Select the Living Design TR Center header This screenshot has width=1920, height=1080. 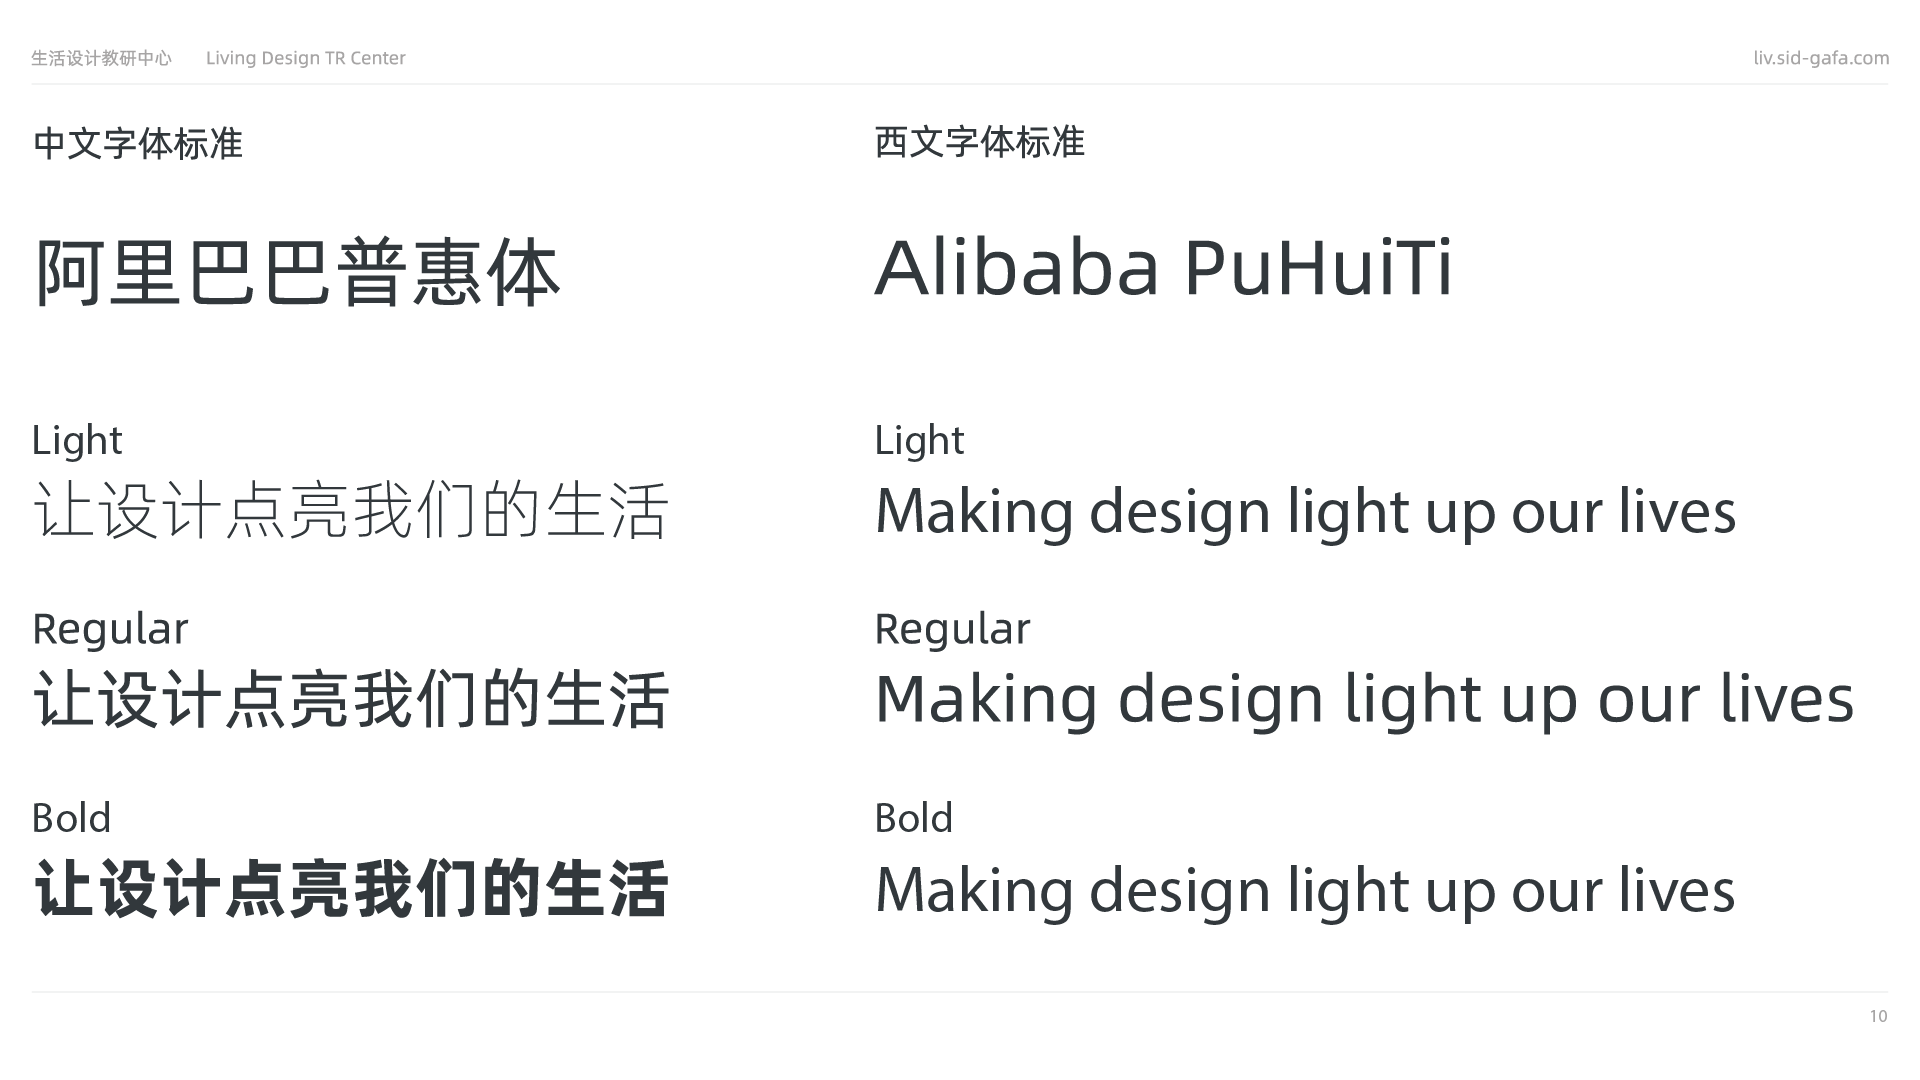pos(305,58)
